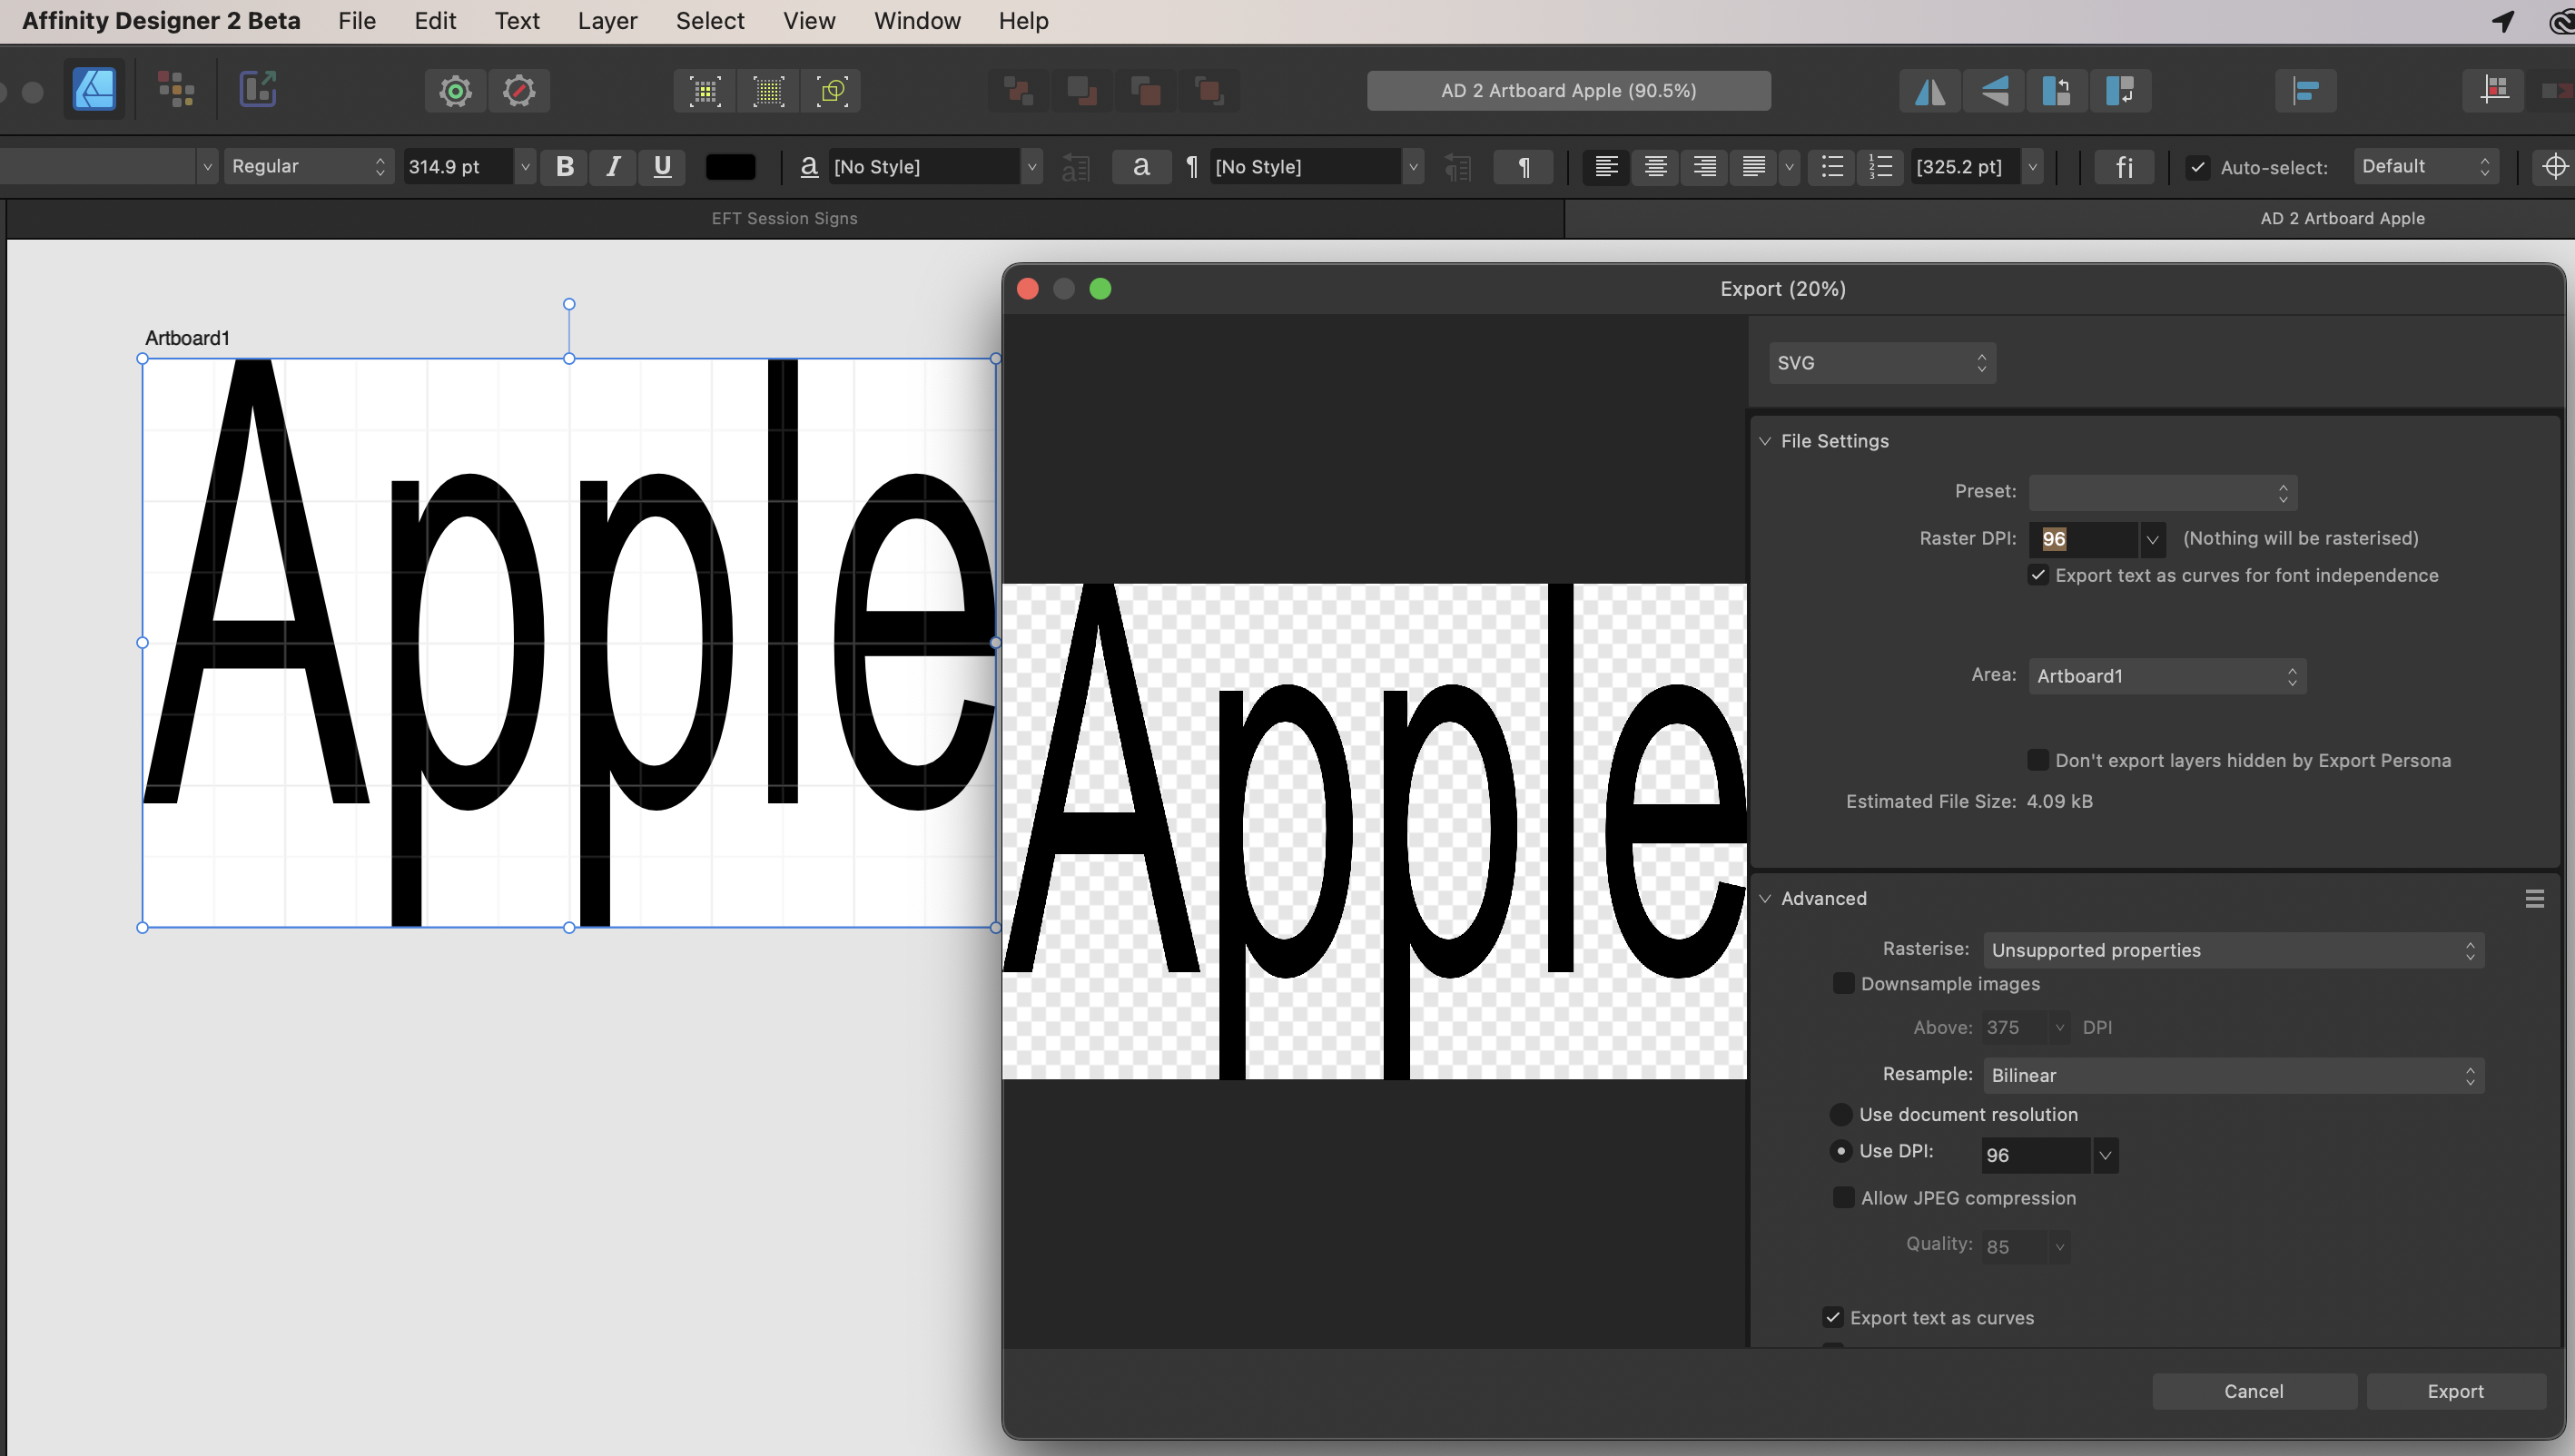The width and height of the screenshot is (2575, 1456).
Task: Toggle Export text as curves in Advanced
Action: coord(1833,1317)
